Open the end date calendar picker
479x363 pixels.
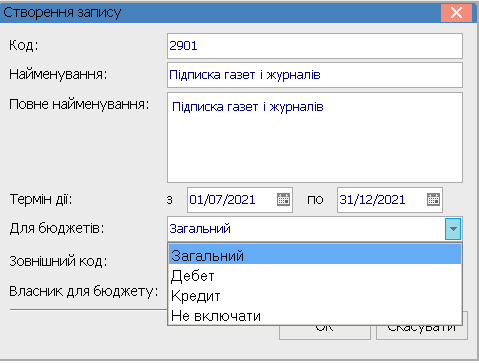pyautogui.click(x=433, y=200)
